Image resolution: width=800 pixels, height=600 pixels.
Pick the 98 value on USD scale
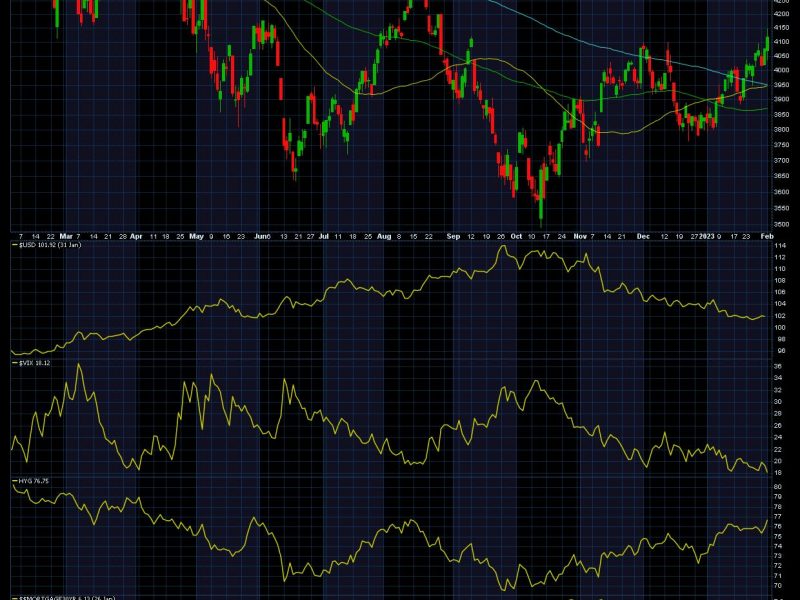pos(781,339)
